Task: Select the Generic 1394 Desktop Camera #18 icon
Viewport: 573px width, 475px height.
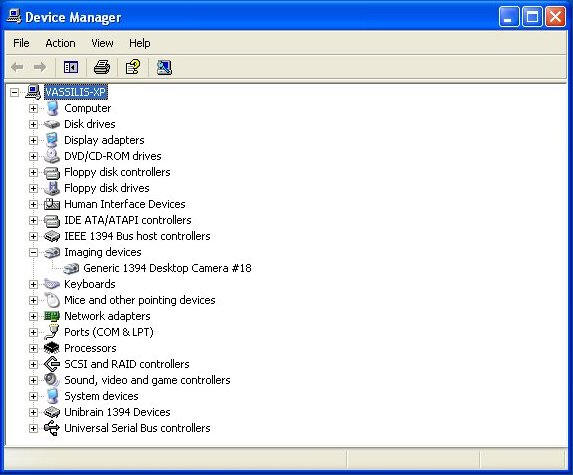Action: pyautogui.click(x=71, y=269)
